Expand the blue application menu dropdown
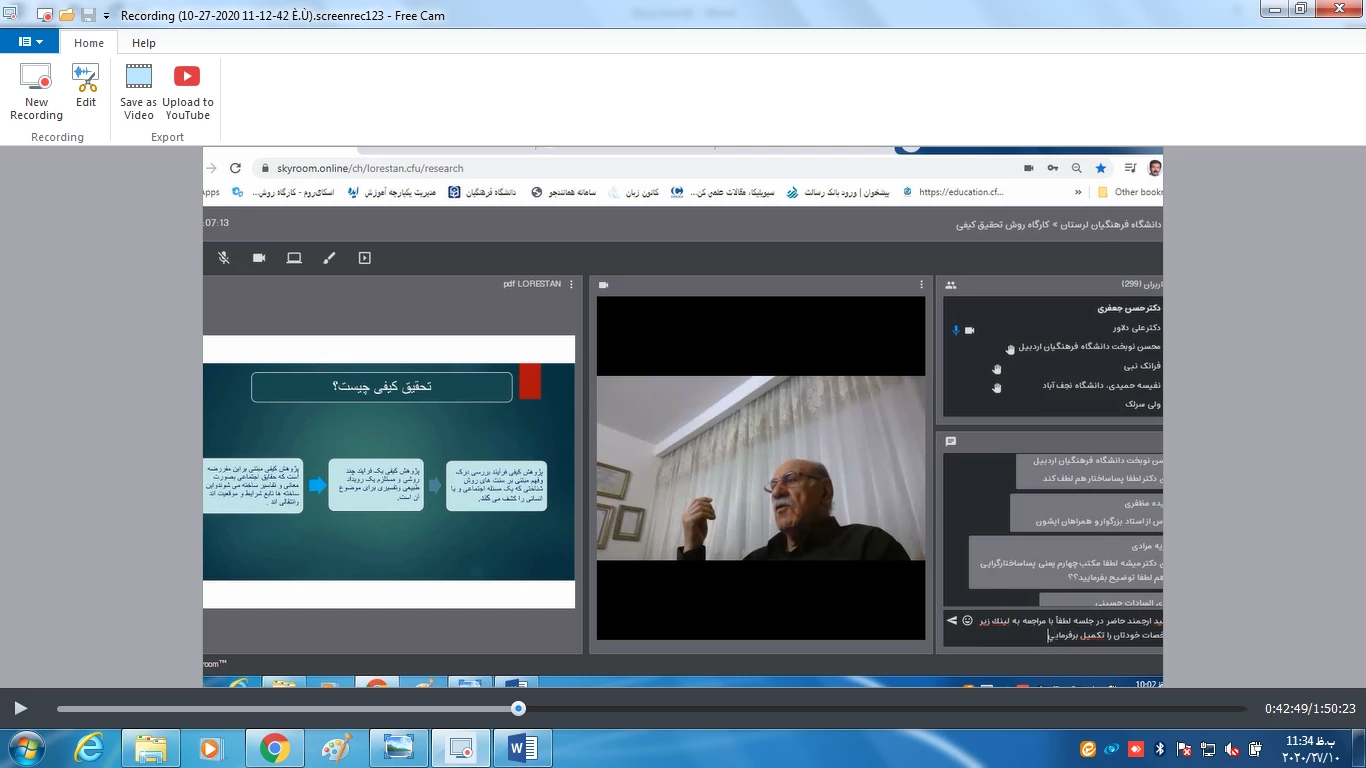The height and width of the screenshot is (768, 1366). pyautogui.click(x=30, y=42)
